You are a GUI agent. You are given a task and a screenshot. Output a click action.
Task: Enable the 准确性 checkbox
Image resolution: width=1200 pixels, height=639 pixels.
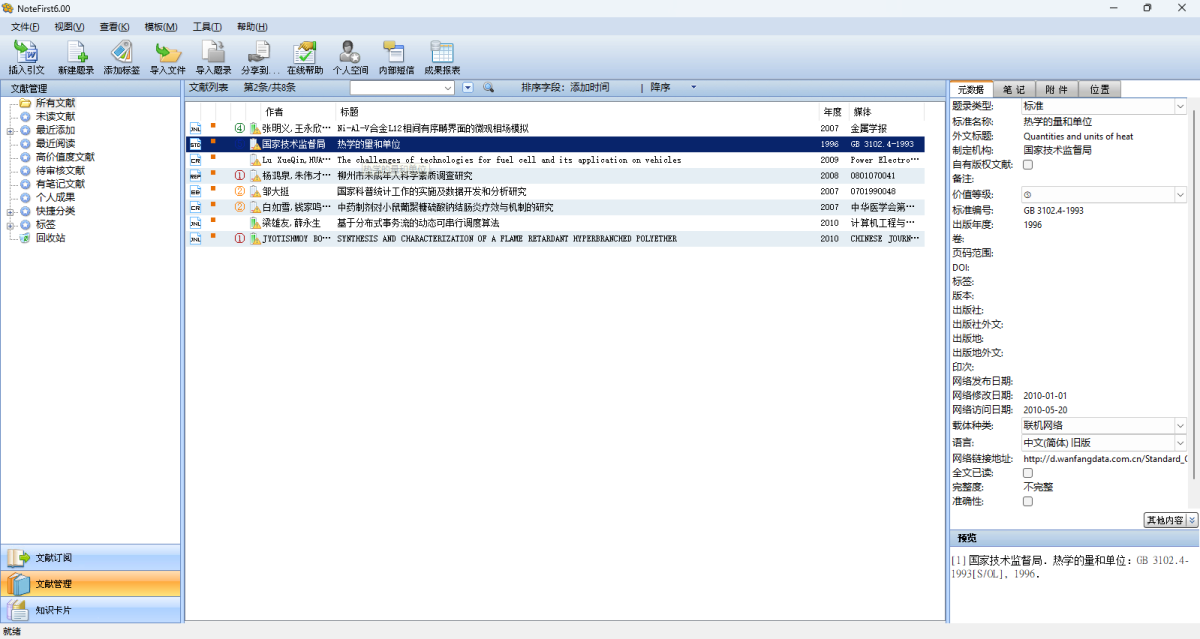click(1027, 501)
